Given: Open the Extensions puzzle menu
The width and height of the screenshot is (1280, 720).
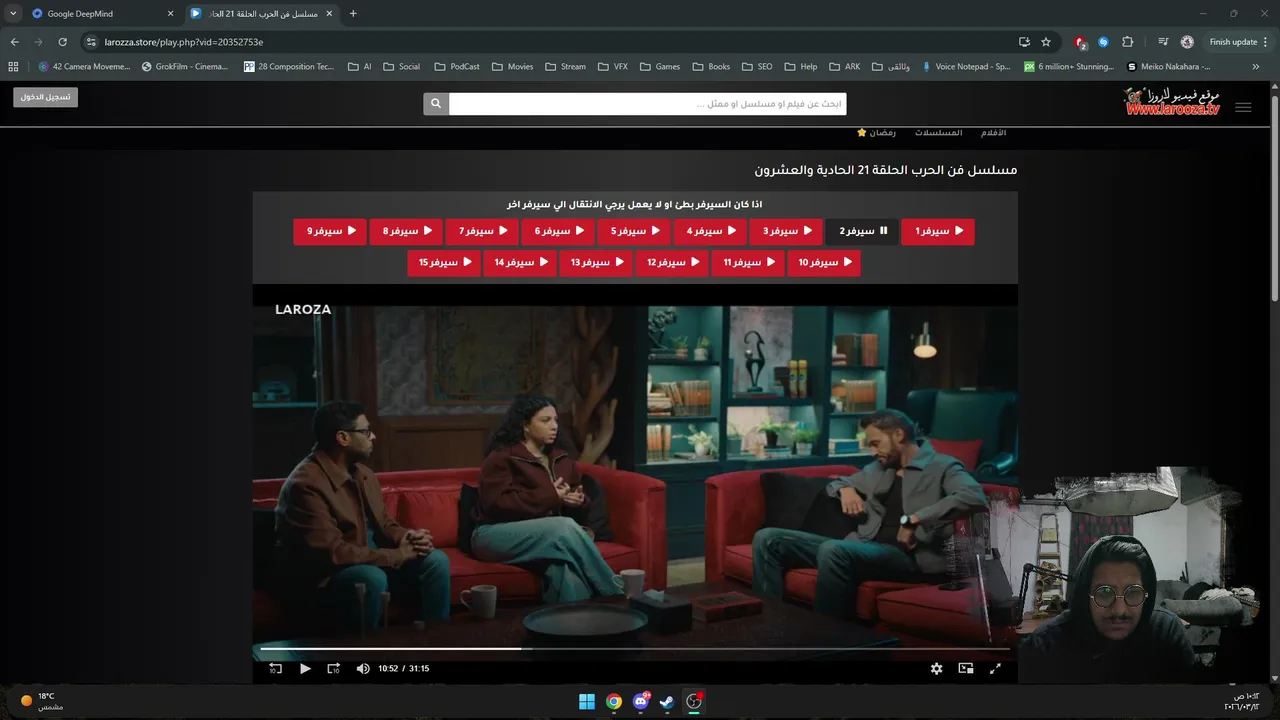Looking at the screenshot, I should tap(1128, 42).
